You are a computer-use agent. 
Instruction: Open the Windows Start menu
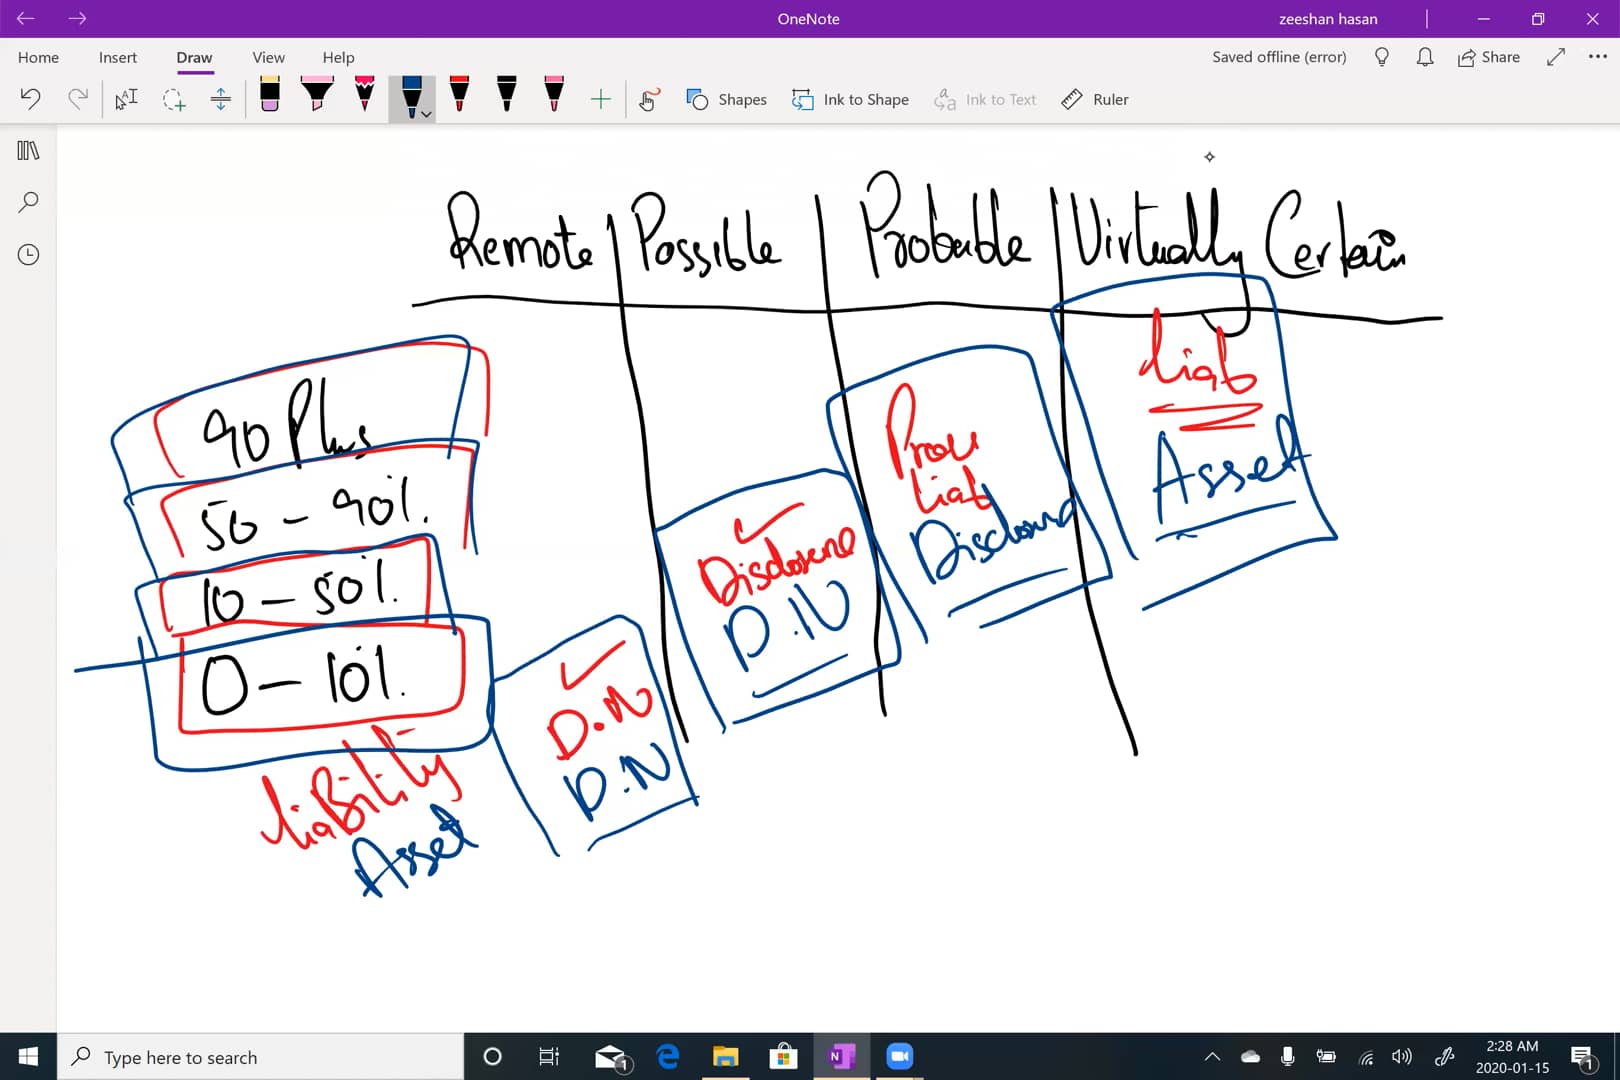(x=28, y=1057)
